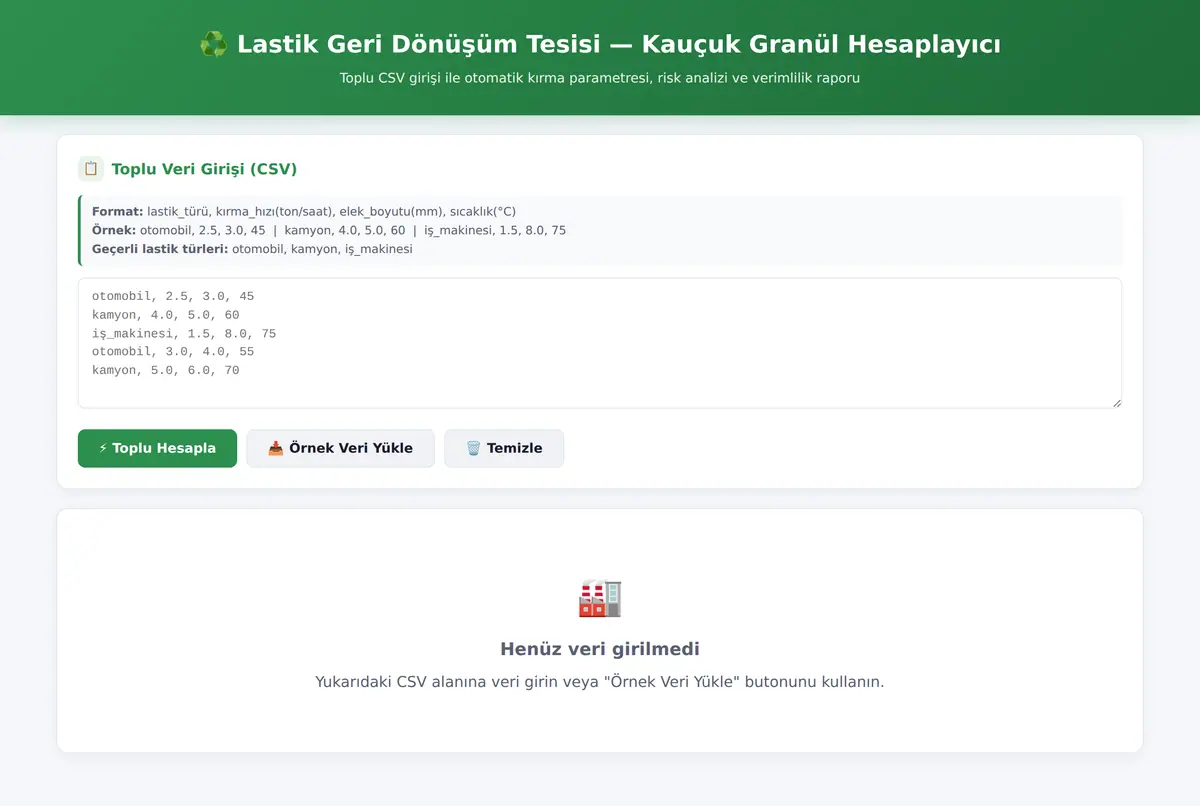Click the 'Format:' description line

tap(304, 212)
